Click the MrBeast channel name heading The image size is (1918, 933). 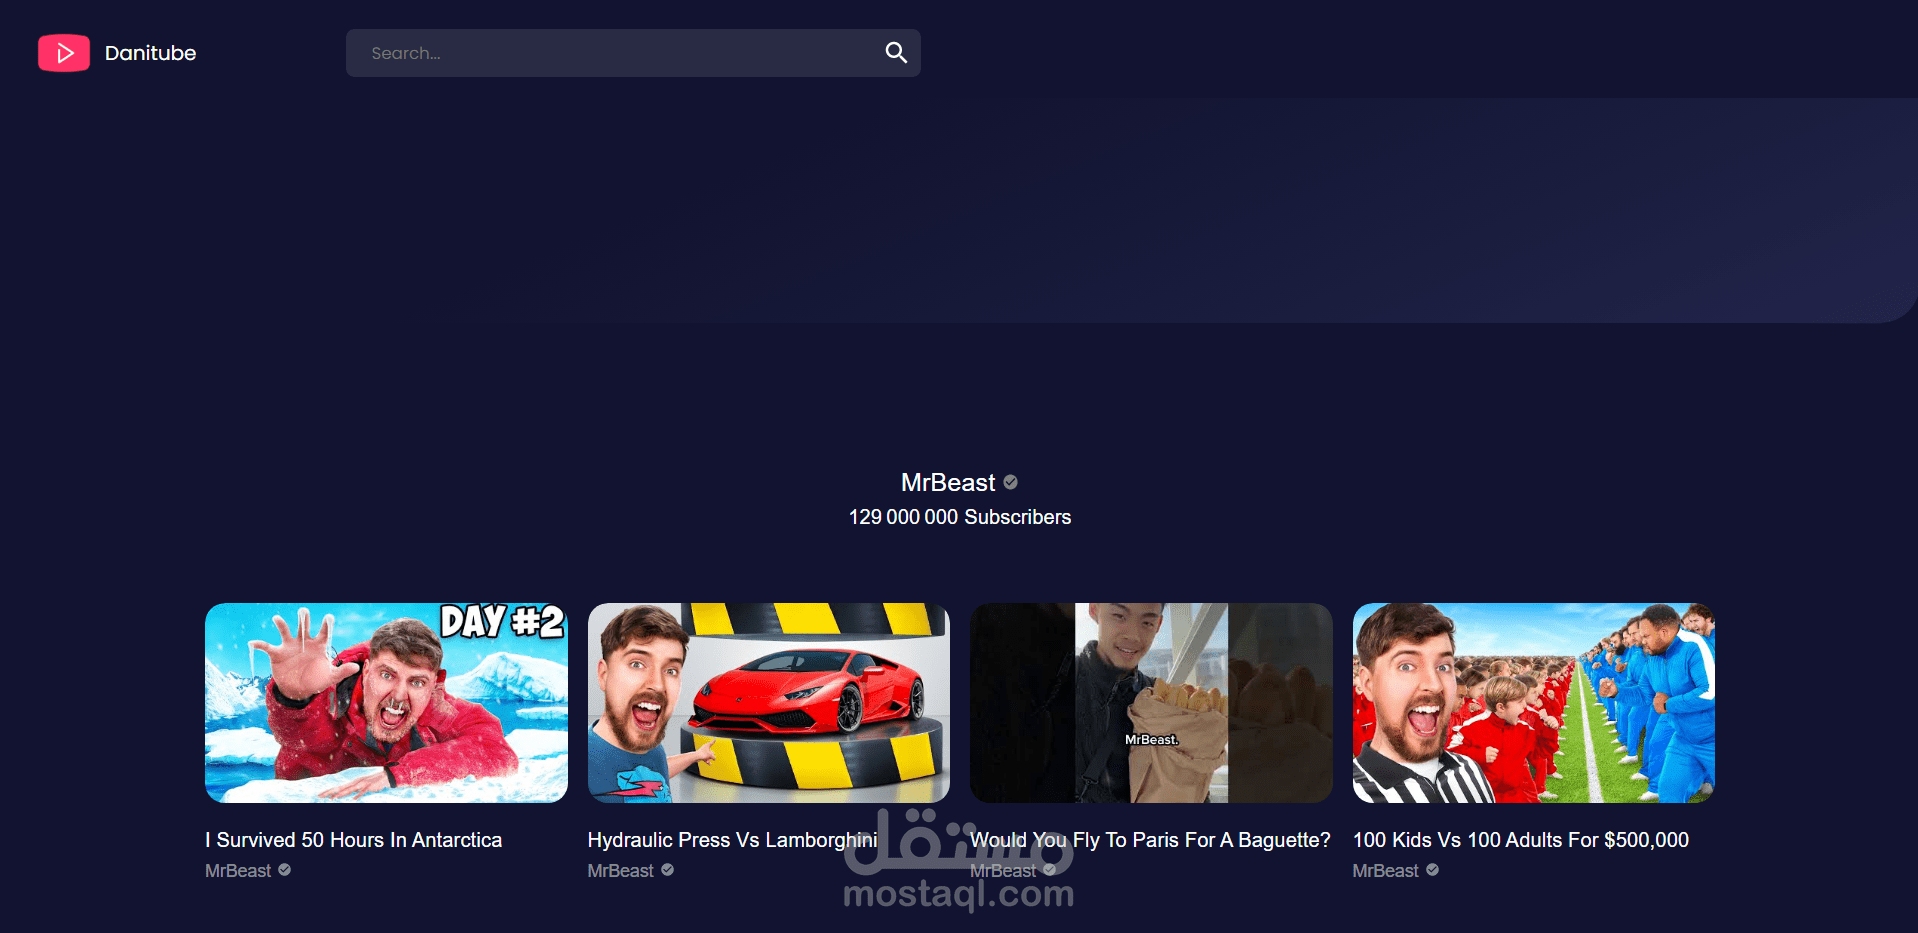tap(948, 483)
